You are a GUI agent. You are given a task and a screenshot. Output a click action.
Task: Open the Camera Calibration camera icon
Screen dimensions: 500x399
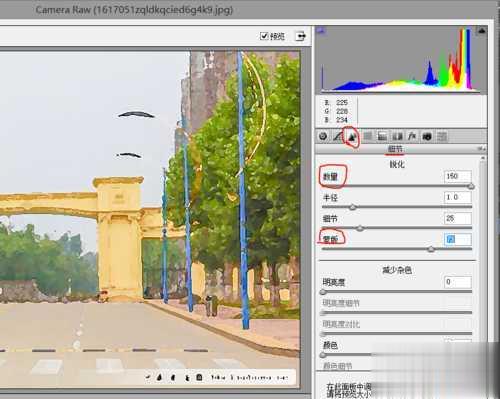[427, 136]
